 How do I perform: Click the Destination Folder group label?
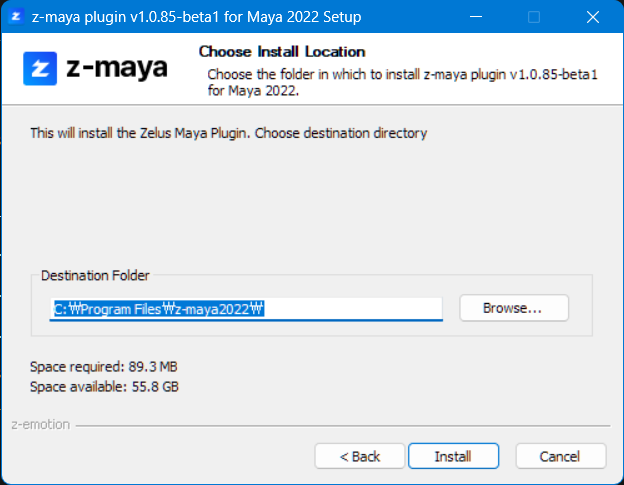(x=94, y=275)
